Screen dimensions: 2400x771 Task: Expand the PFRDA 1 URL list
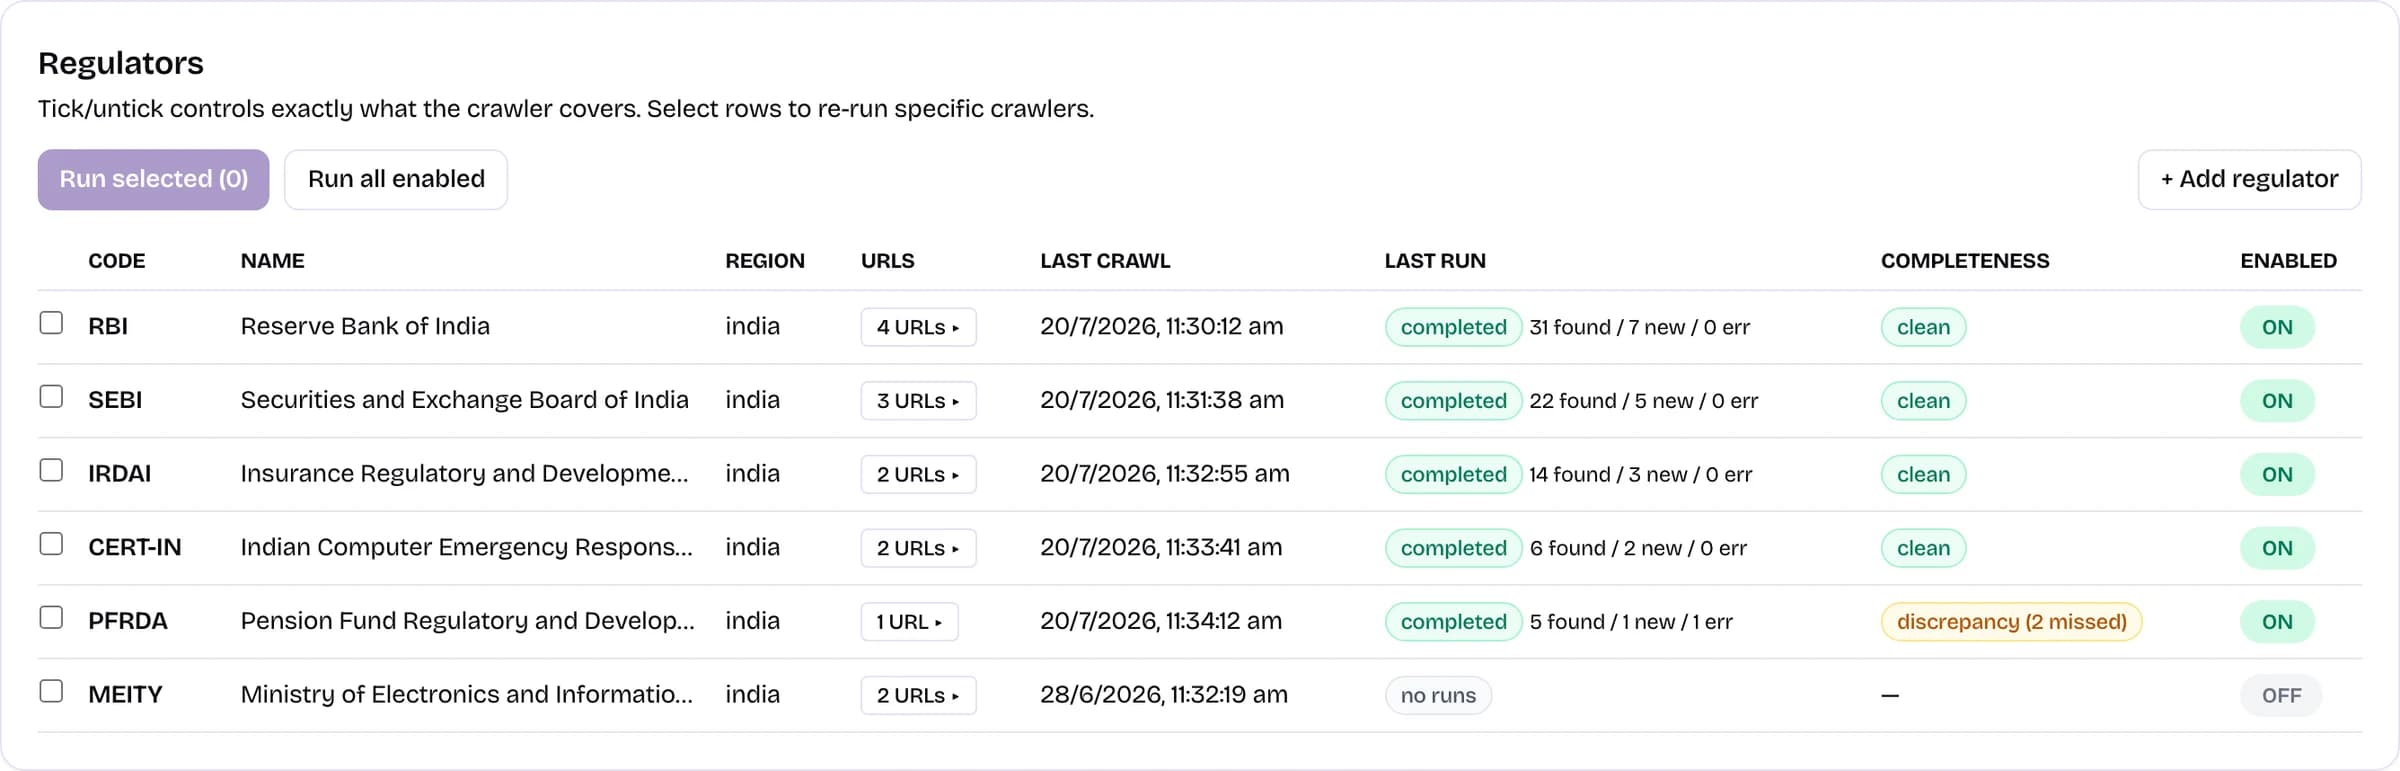coord(909,622)
